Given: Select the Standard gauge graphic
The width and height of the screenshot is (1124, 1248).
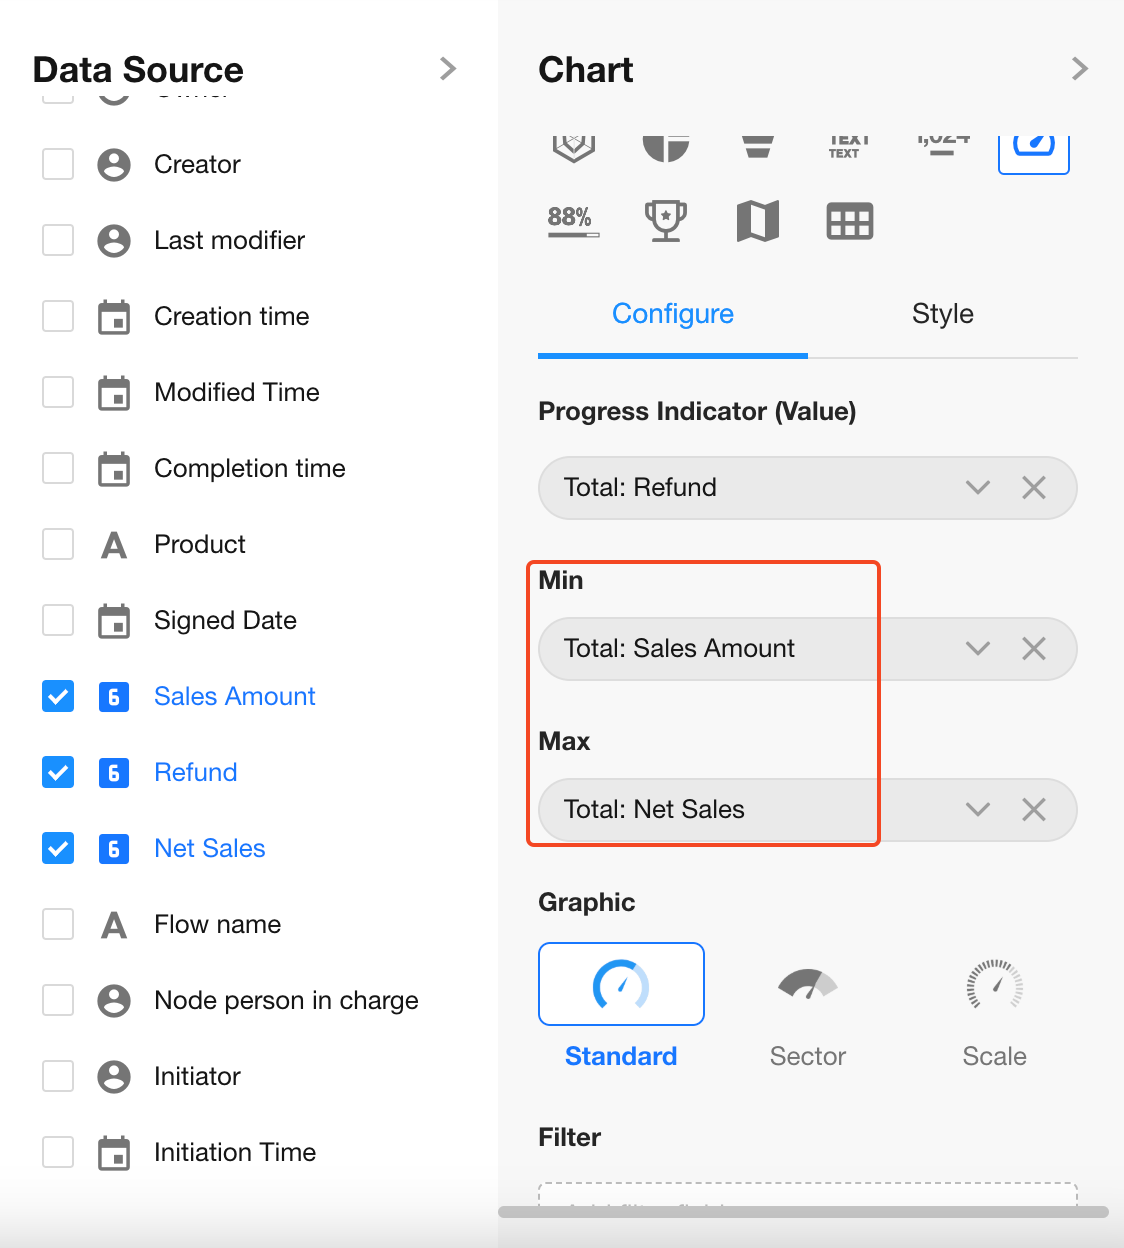Looking at the screenshot, I should click(x=621, y=985).
